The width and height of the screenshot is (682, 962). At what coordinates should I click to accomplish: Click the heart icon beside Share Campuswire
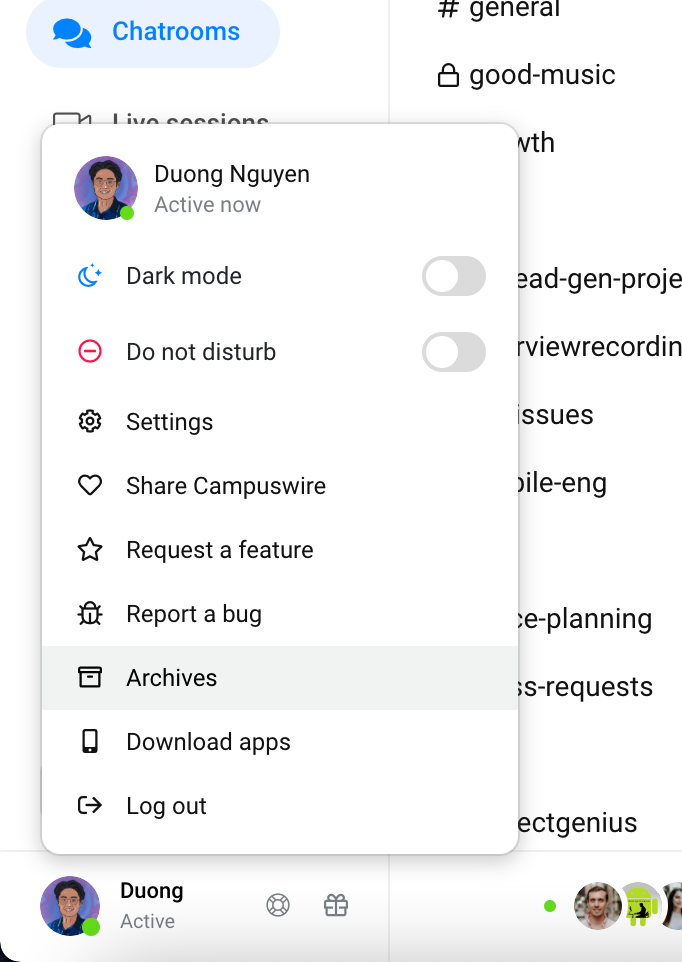tap(90, 485)
